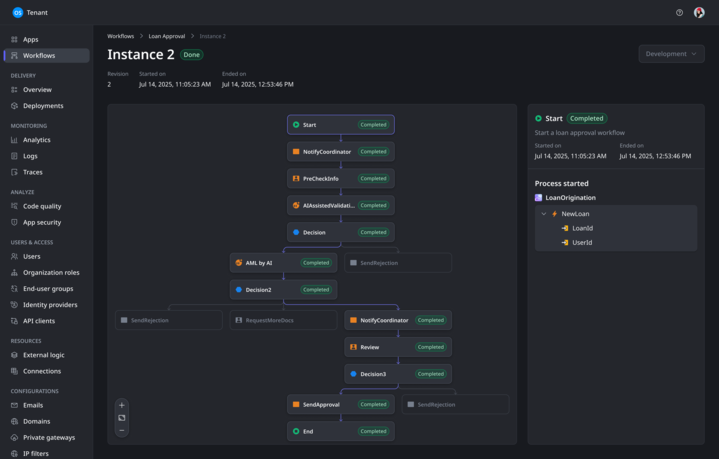Click the Tenant logo icon
The height and width of the screenshot is (459, 719).
click(x=18, y=13)
